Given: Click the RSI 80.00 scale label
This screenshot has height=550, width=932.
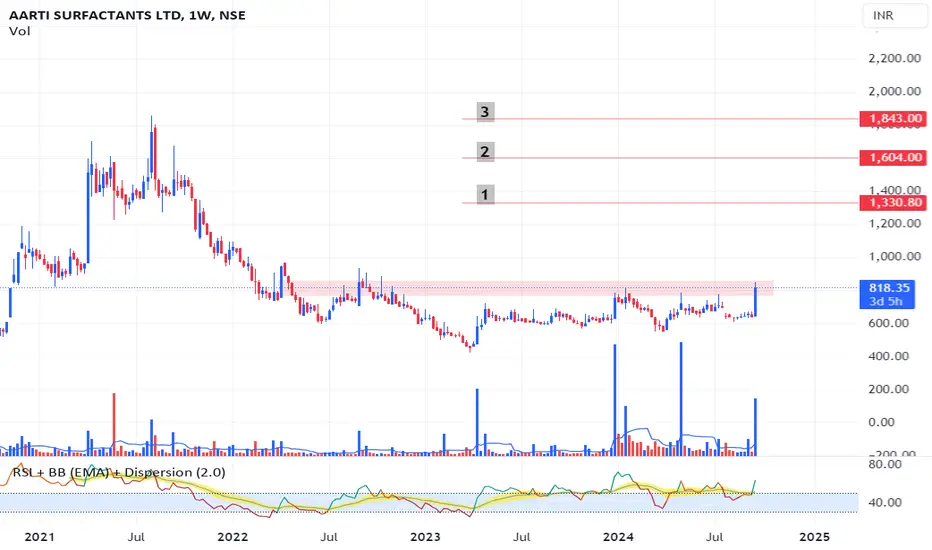Looking at the screenshot, I should pos(885,464).
